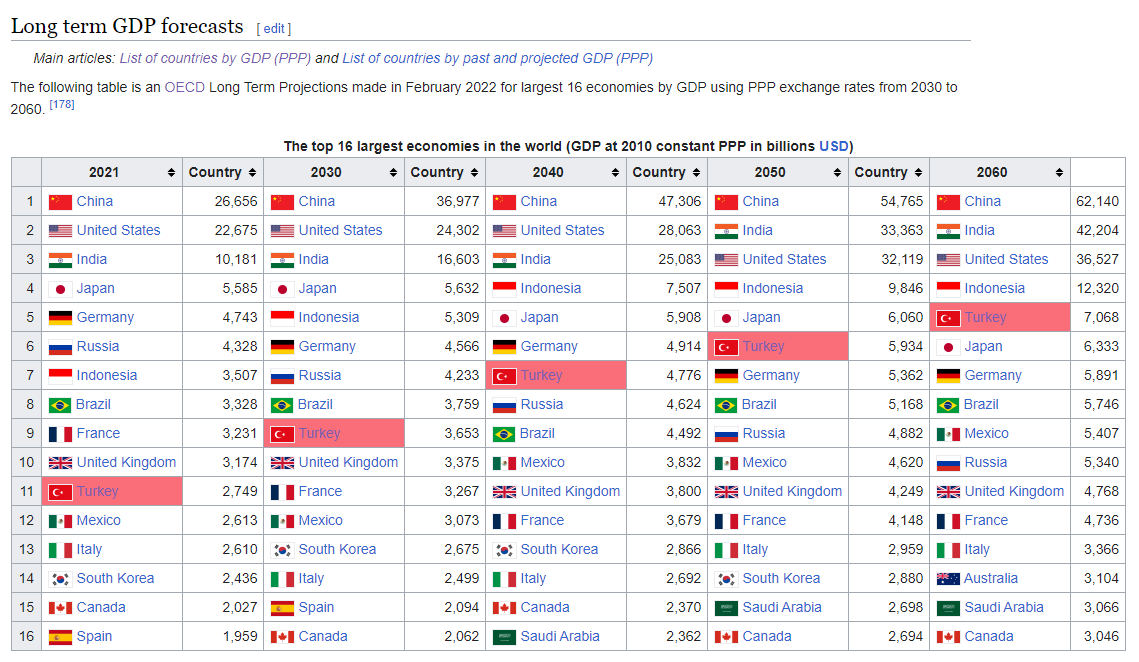Screen dimensions: 1139x662
Task: Click the Japan flag in rank 6 row
Action: click(x=948, y=346)
